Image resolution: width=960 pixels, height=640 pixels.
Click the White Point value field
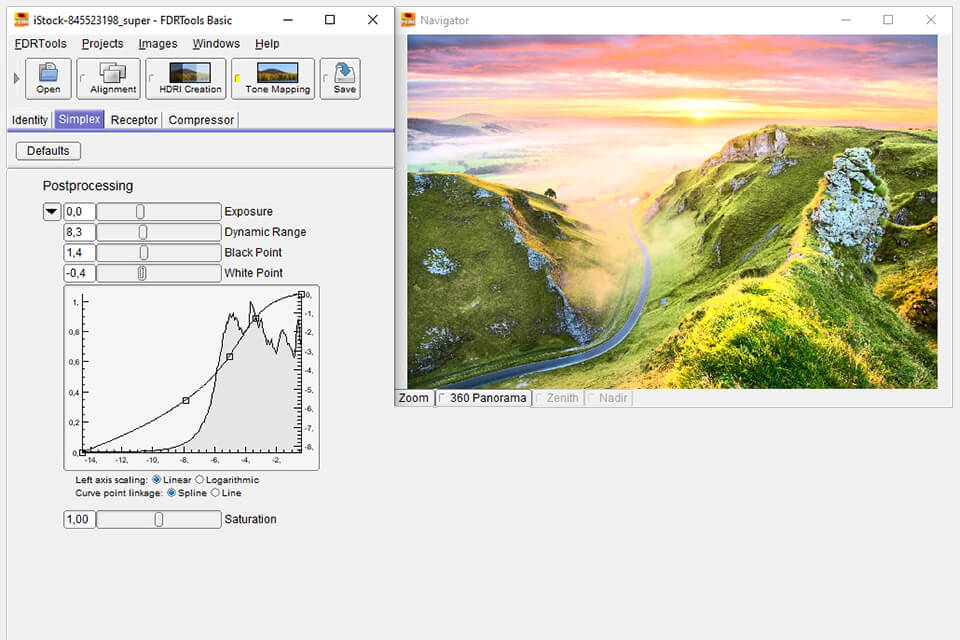tap(78, 272)
